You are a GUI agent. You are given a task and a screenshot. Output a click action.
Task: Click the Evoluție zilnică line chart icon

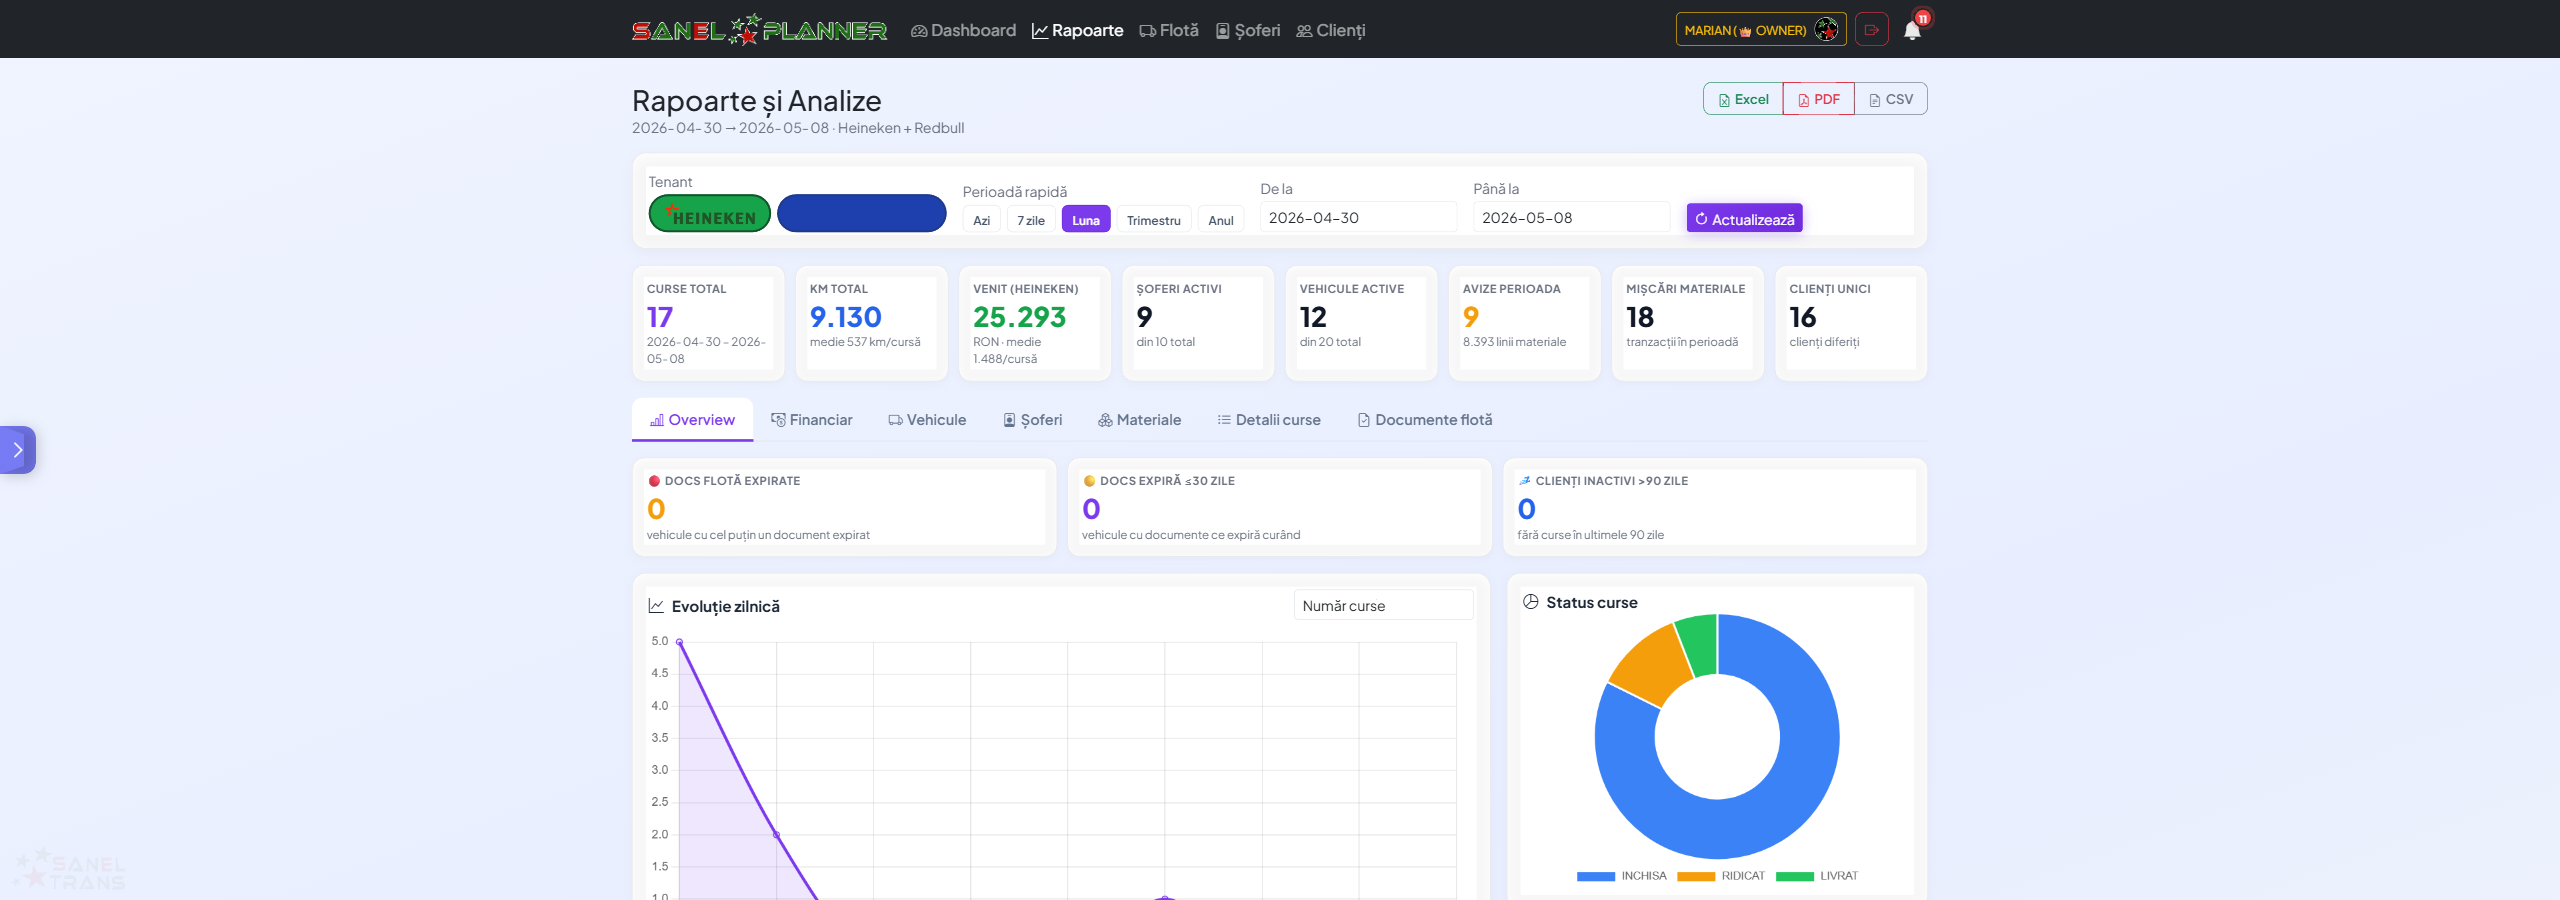pyautogui.click(x=656, y=606)
